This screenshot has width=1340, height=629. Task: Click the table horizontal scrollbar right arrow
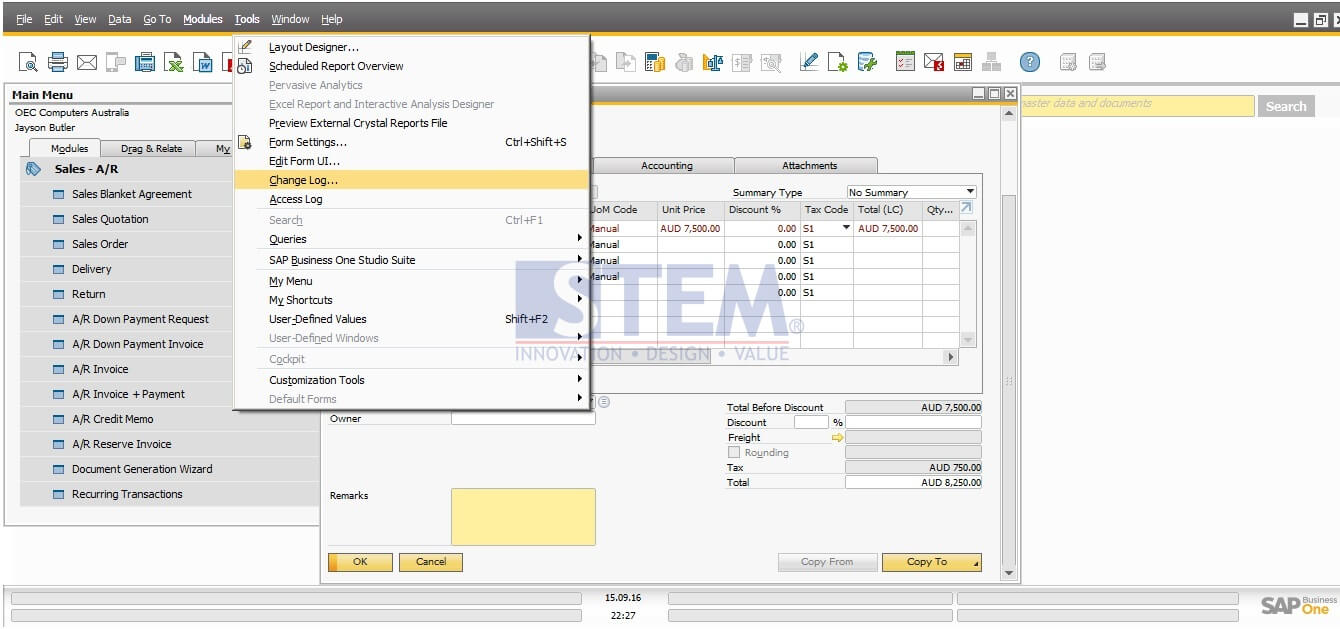point(951,357)
